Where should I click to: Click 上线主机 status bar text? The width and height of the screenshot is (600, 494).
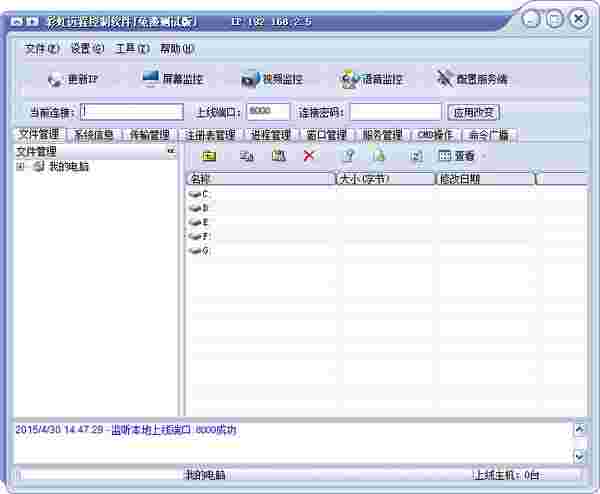click(x=507, y=476)
